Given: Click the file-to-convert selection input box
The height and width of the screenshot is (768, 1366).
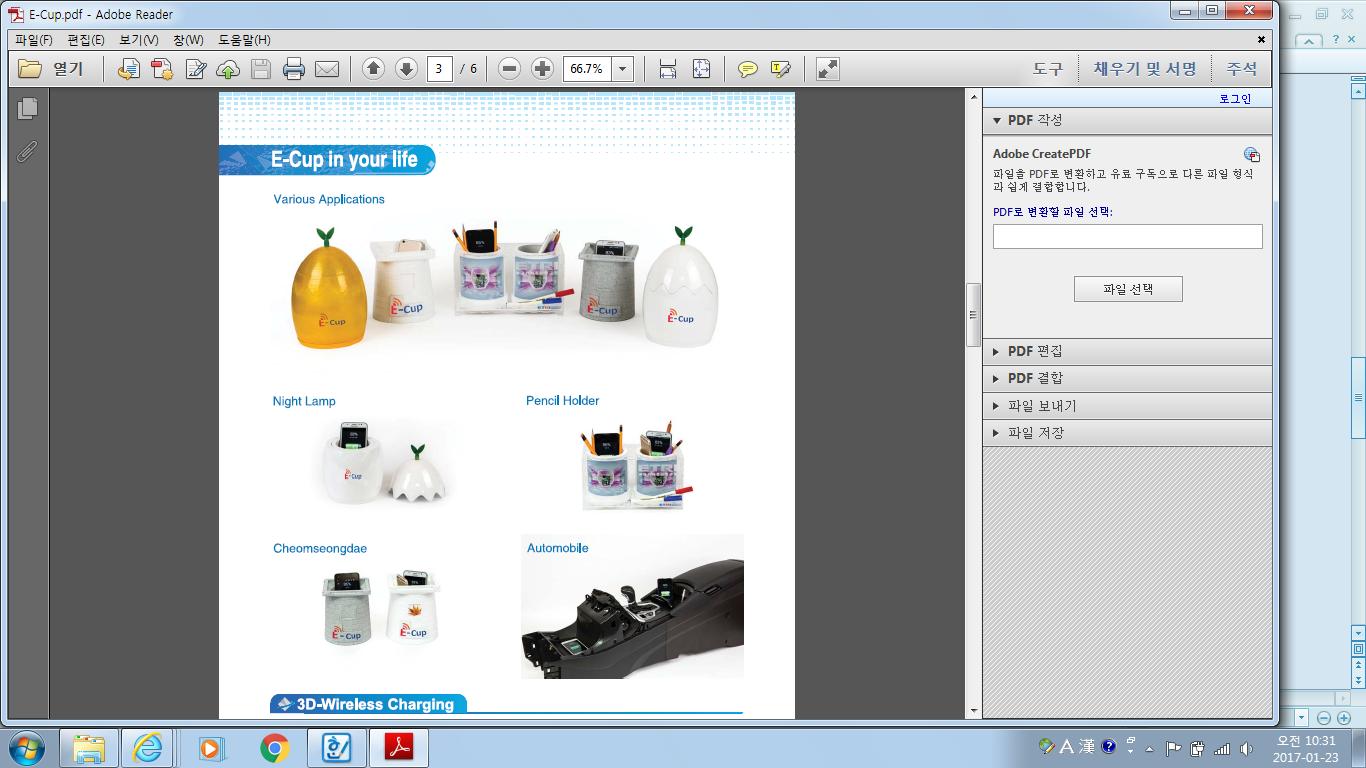Looking at the screenshot, I should coord(1127,236).
